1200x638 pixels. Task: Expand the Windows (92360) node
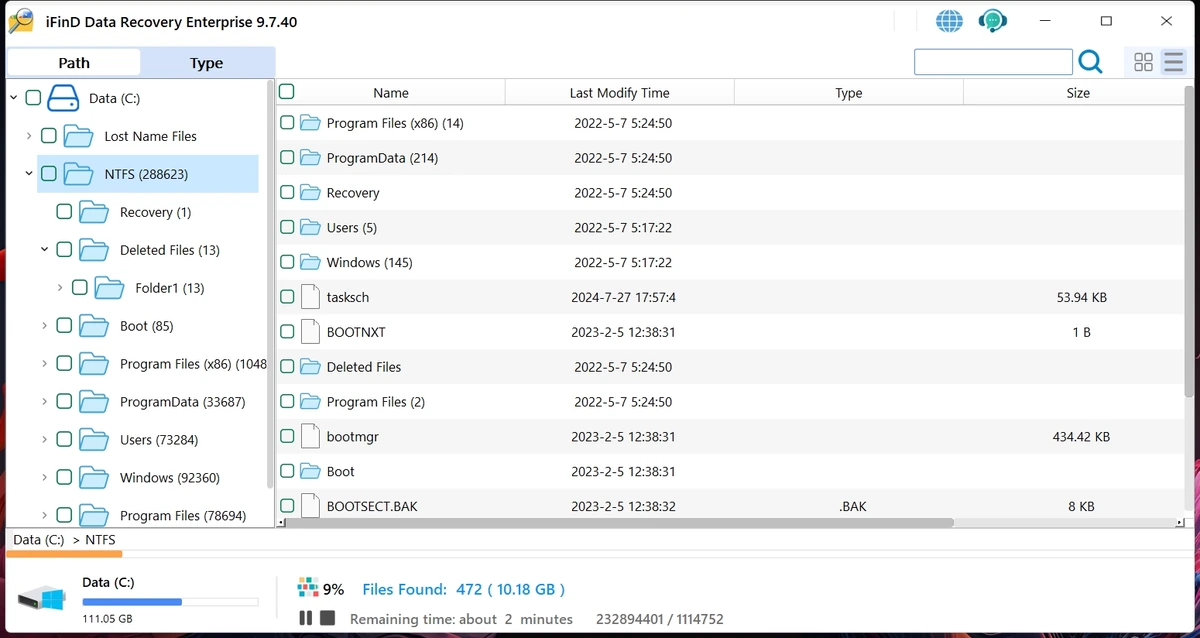click(44, 478)
